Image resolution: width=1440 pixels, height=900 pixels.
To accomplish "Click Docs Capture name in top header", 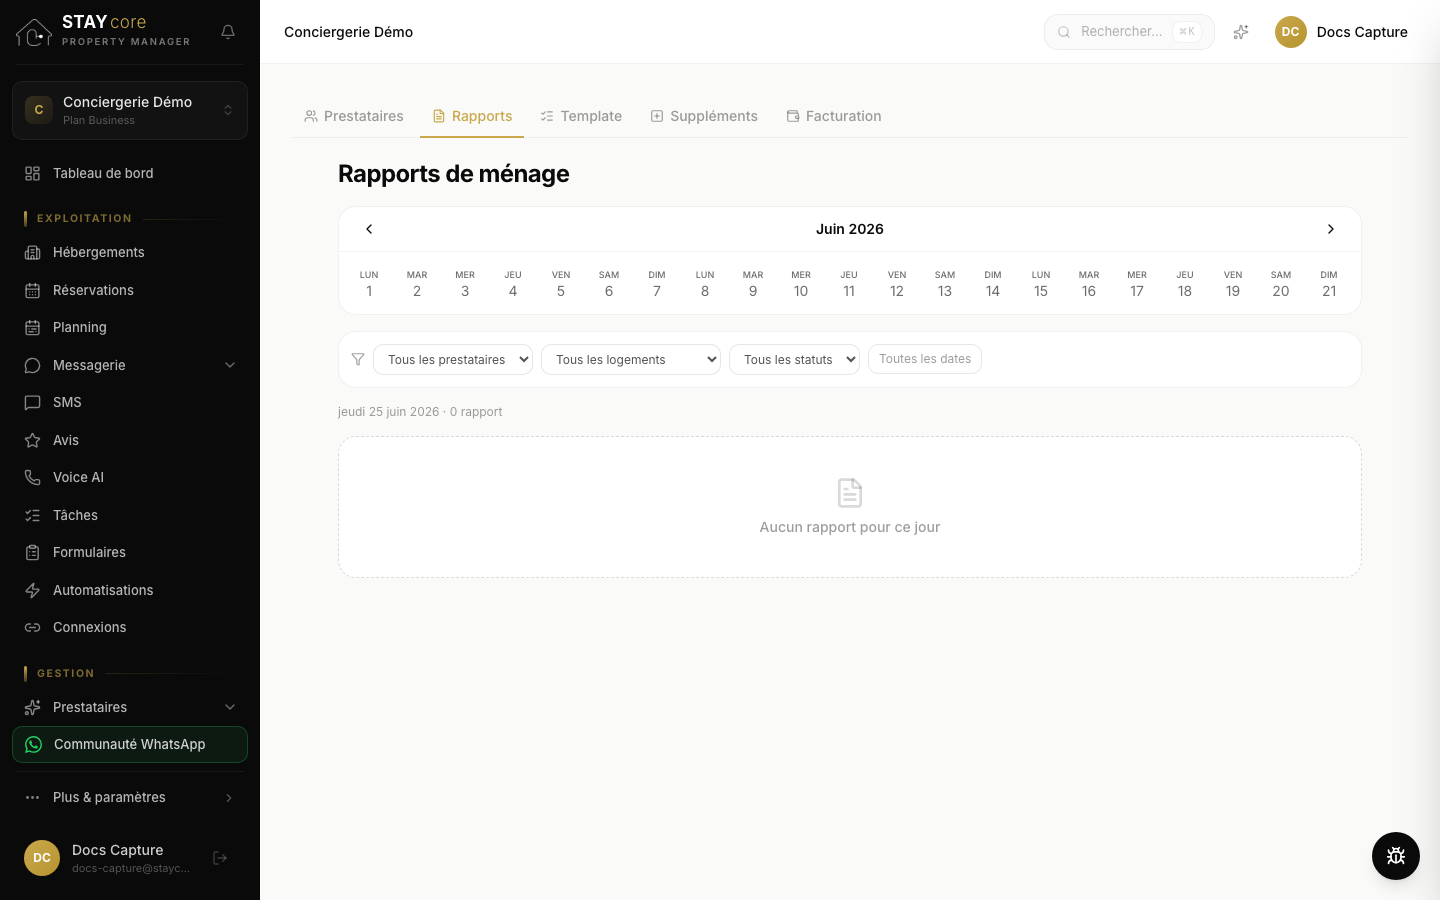I will tap(1362, 32).
